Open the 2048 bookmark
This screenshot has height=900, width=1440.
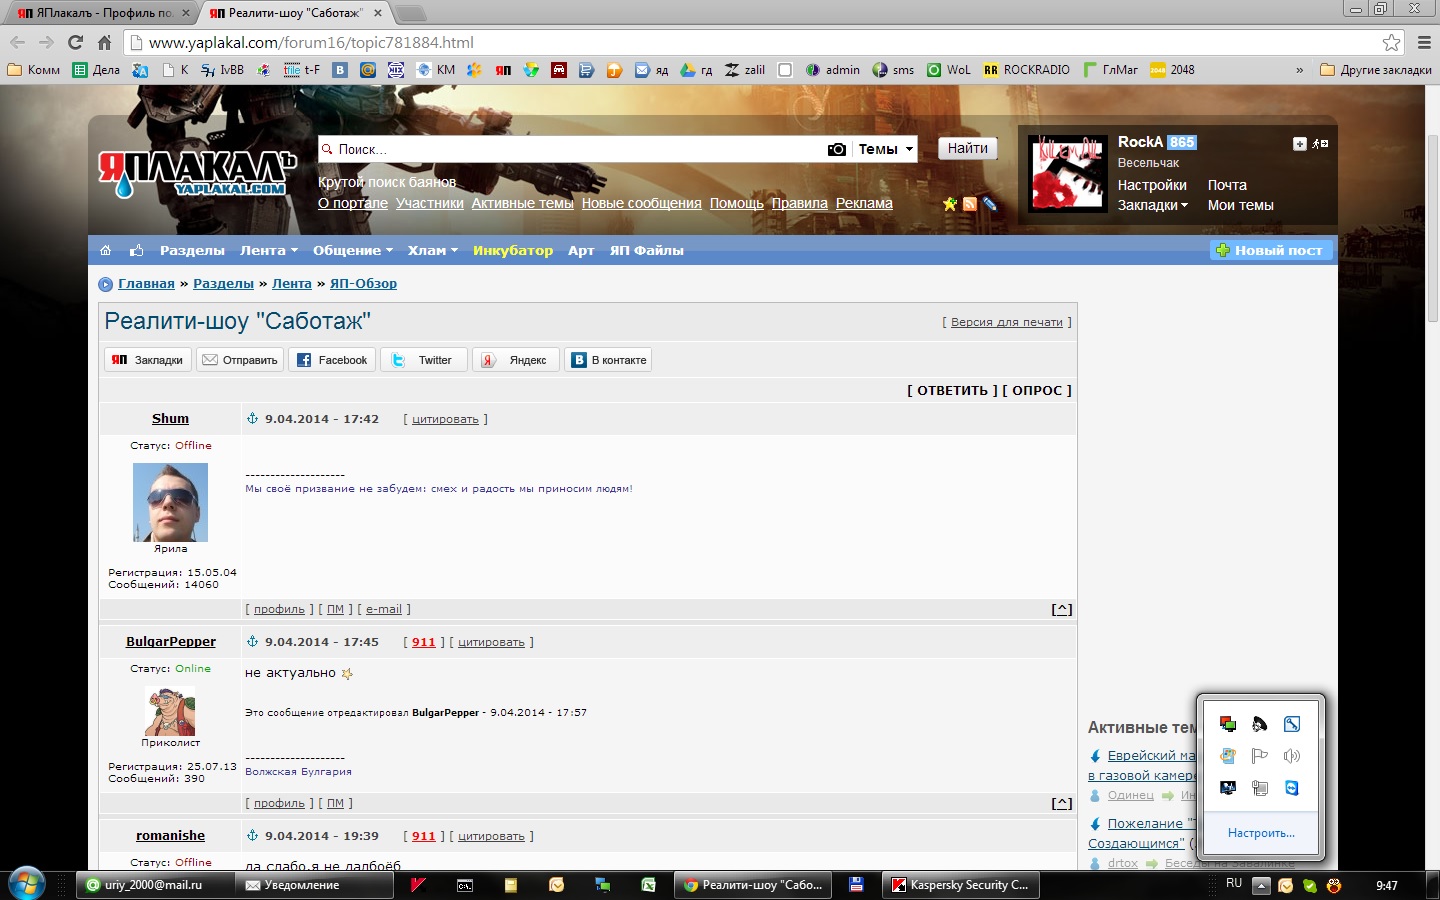1172,70
